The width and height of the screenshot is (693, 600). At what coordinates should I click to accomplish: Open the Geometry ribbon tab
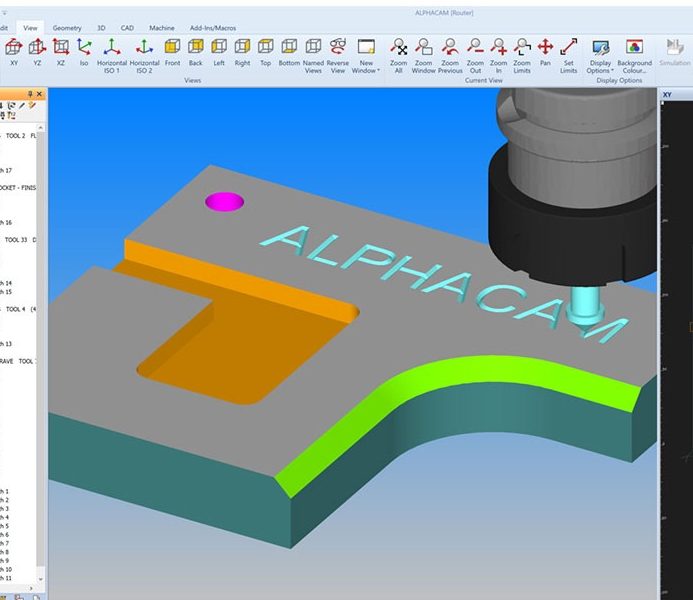(x=67, y=28)
